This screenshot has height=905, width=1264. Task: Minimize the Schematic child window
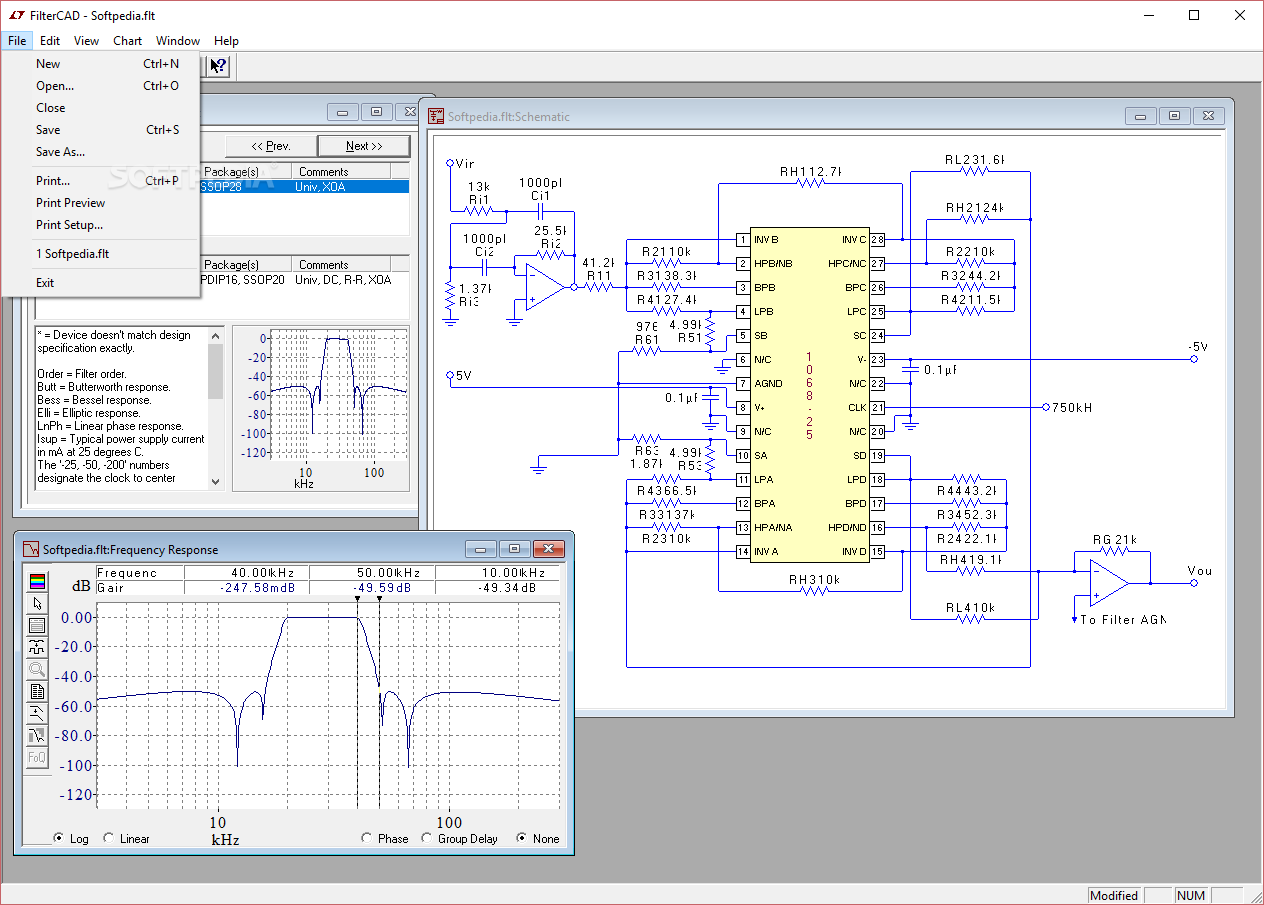[1143, 116]
